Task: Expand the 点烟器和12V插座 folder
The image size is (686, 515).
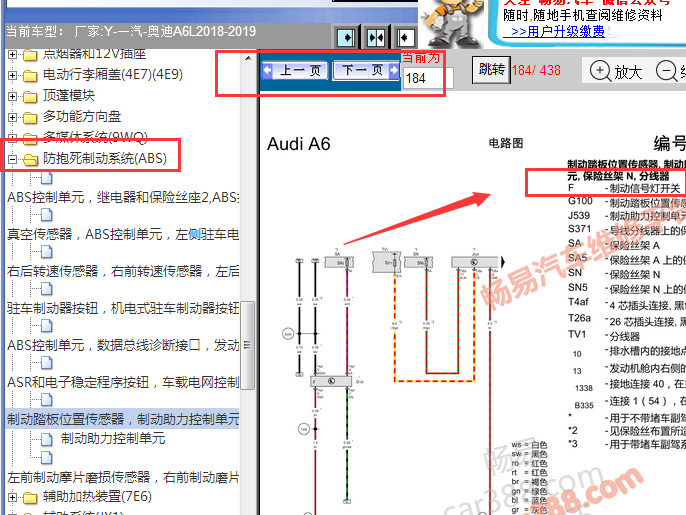Action: click(13, 55)
